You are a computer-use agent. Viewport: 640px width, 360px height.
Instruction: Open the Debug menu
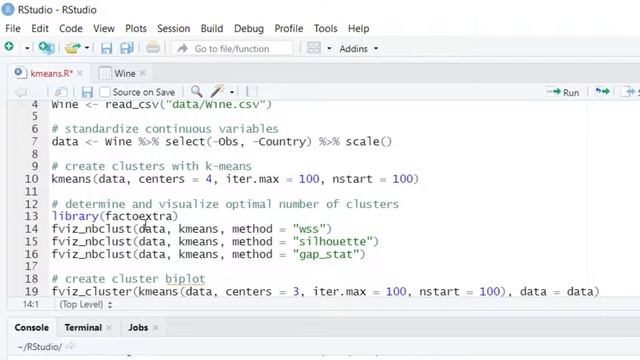pyautogui.click(x=249, y=29)
